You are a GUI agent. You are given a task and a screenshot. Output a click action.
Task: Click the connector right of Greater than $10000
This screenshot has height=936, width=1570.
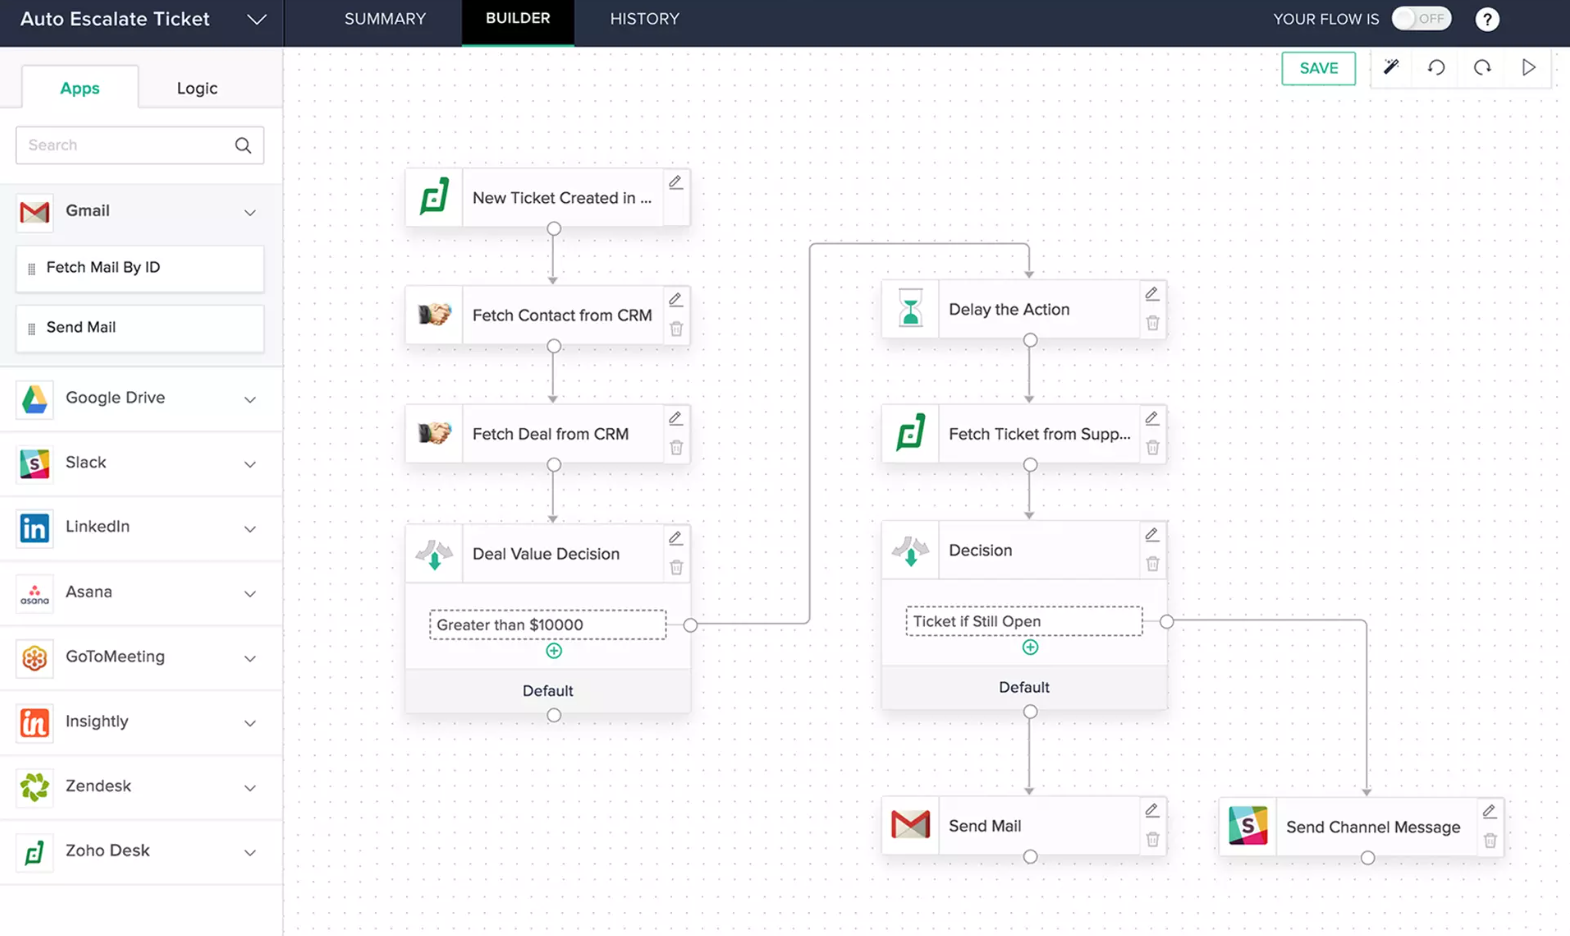pyautogui.click(x=690, y=625)
